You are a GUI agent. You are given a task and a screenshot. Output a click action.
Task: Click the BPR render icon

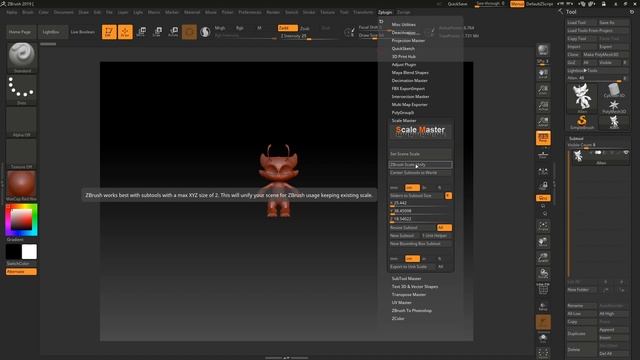click(543, 50)
